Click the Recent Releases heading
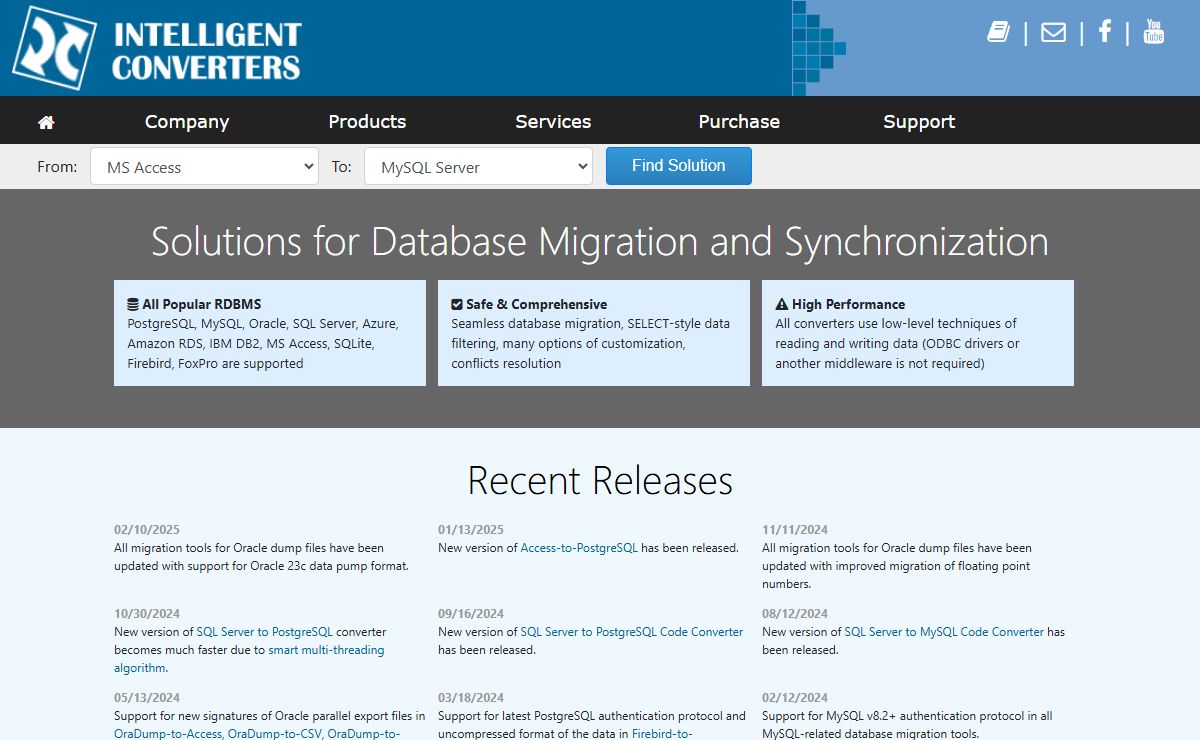The height and width of the screenshot is (740, 1200). [600, 481]
